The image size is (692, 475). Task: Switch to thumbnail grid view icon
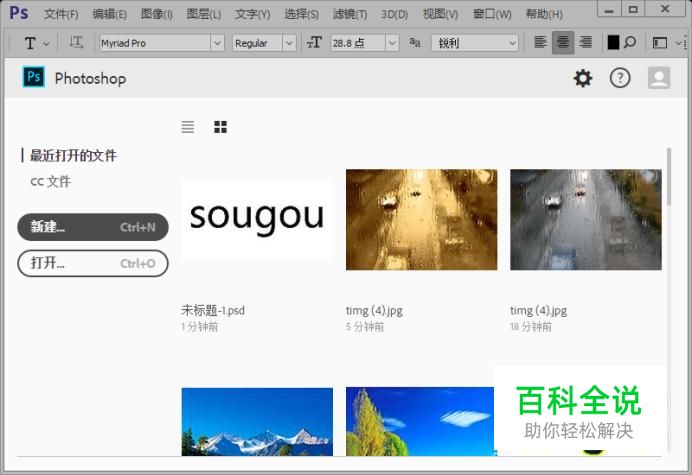point(220,127)
